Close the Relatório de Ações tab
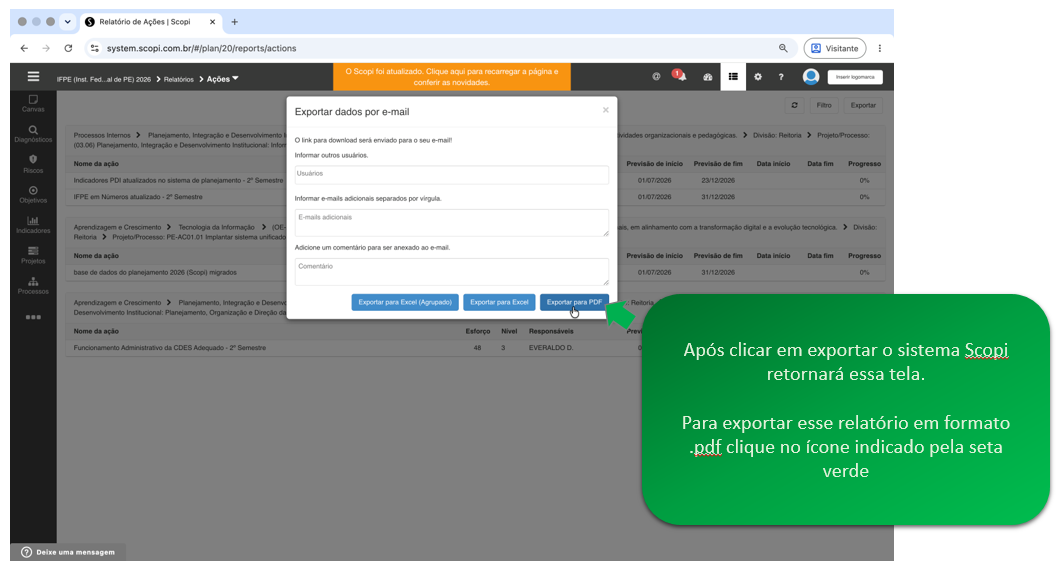Screen dimensions: 1061x581 pyautogui.click(x=212, y=22)
